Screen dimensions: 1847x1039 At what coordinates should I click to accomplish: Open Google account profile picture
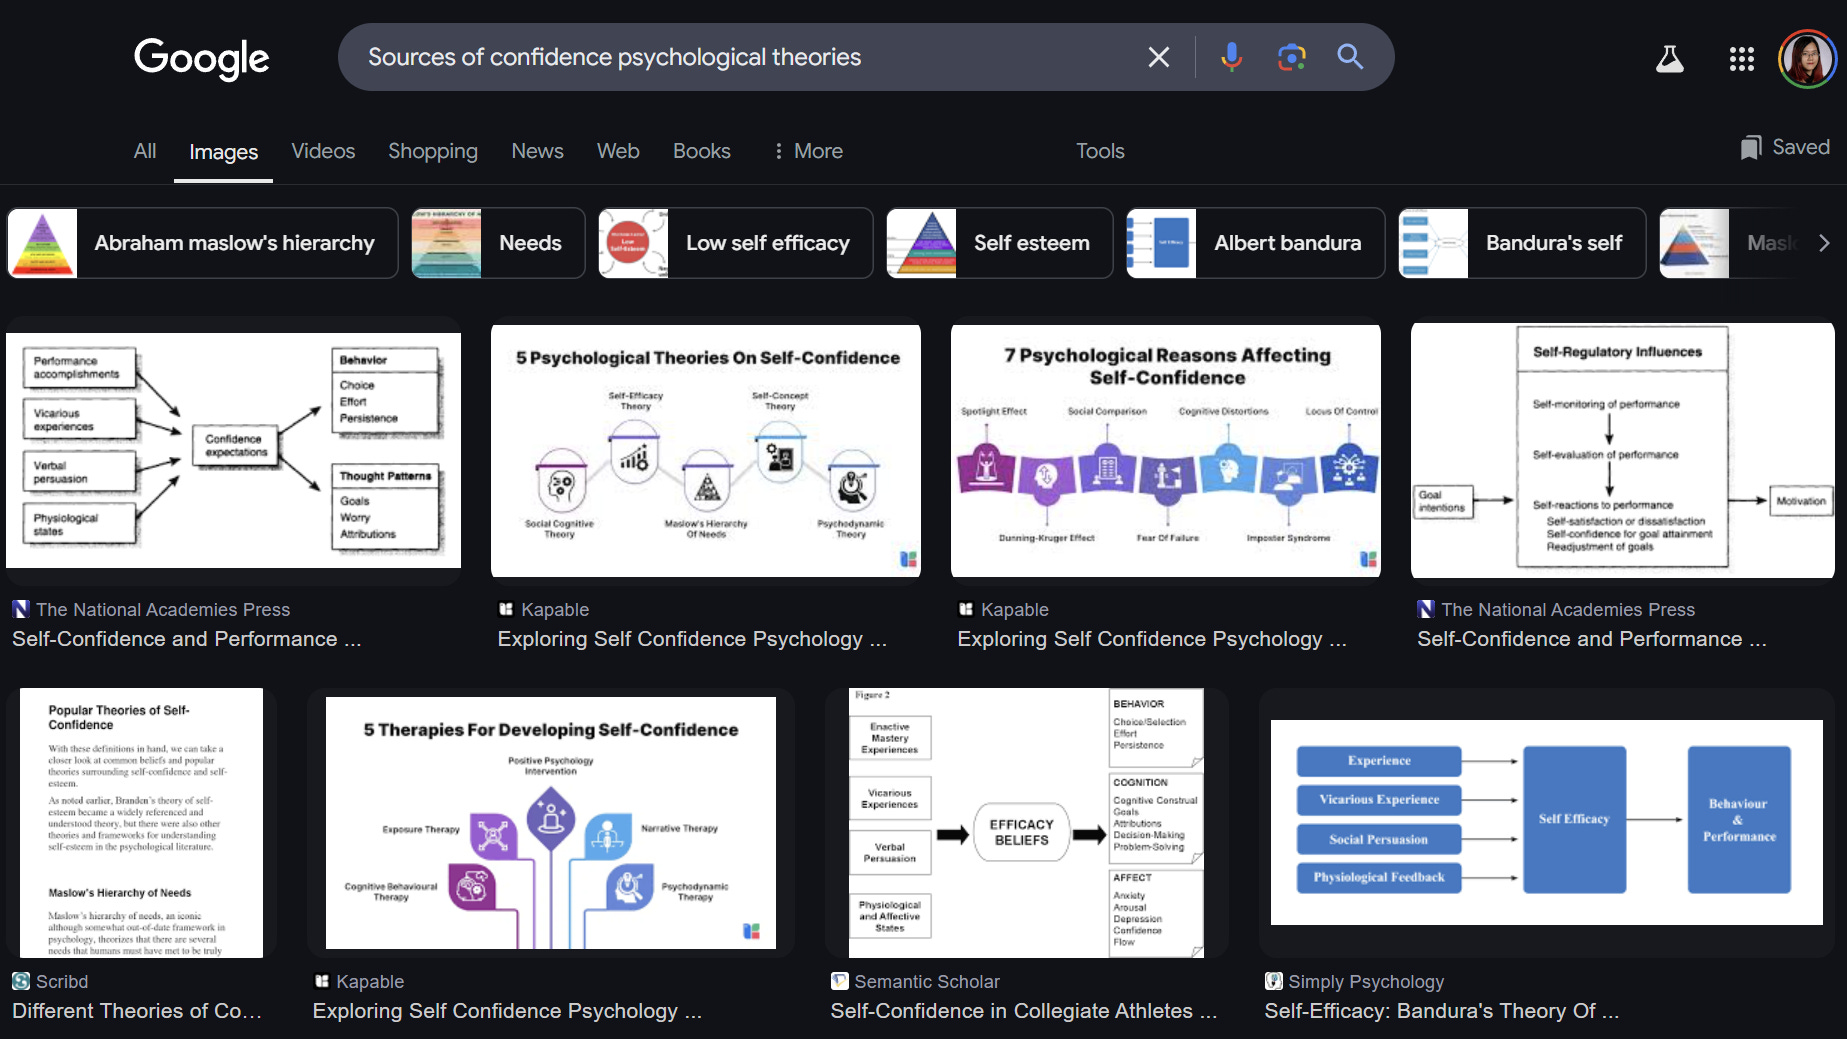1807,59
